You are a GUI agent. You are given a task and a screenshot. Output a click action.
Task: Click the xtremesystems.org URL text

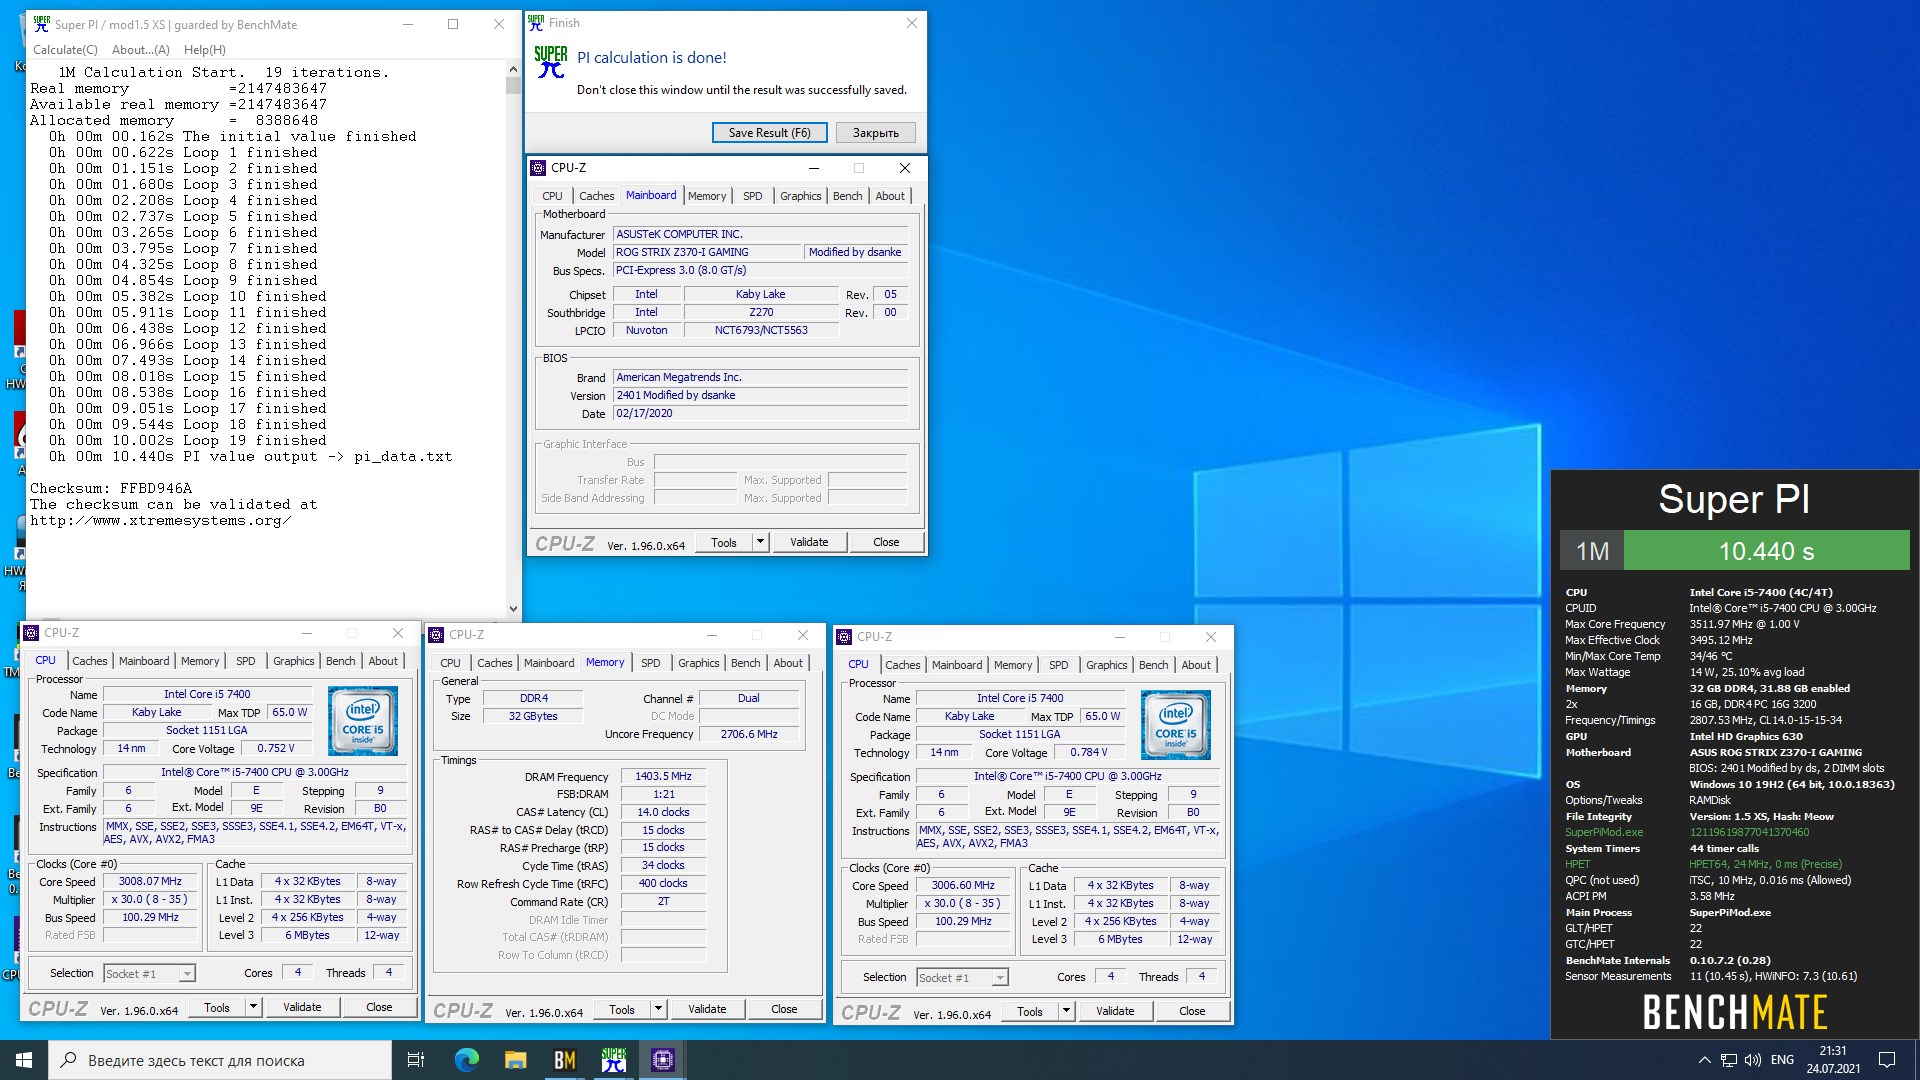160,520
